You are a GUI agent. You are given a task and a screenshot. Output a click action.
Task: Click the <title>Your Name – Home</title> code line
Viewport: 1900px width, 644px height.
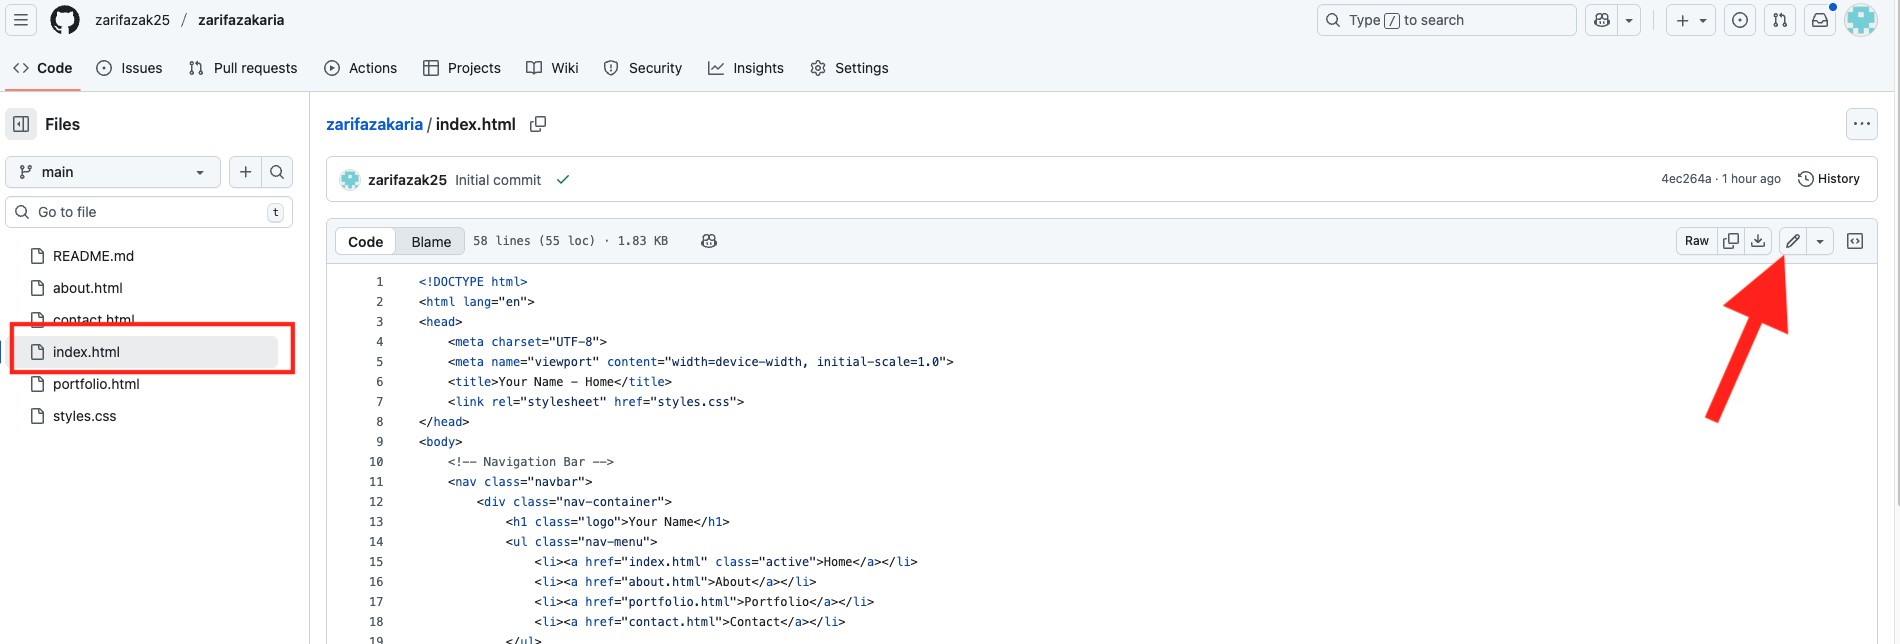click(x=560, y=382)
